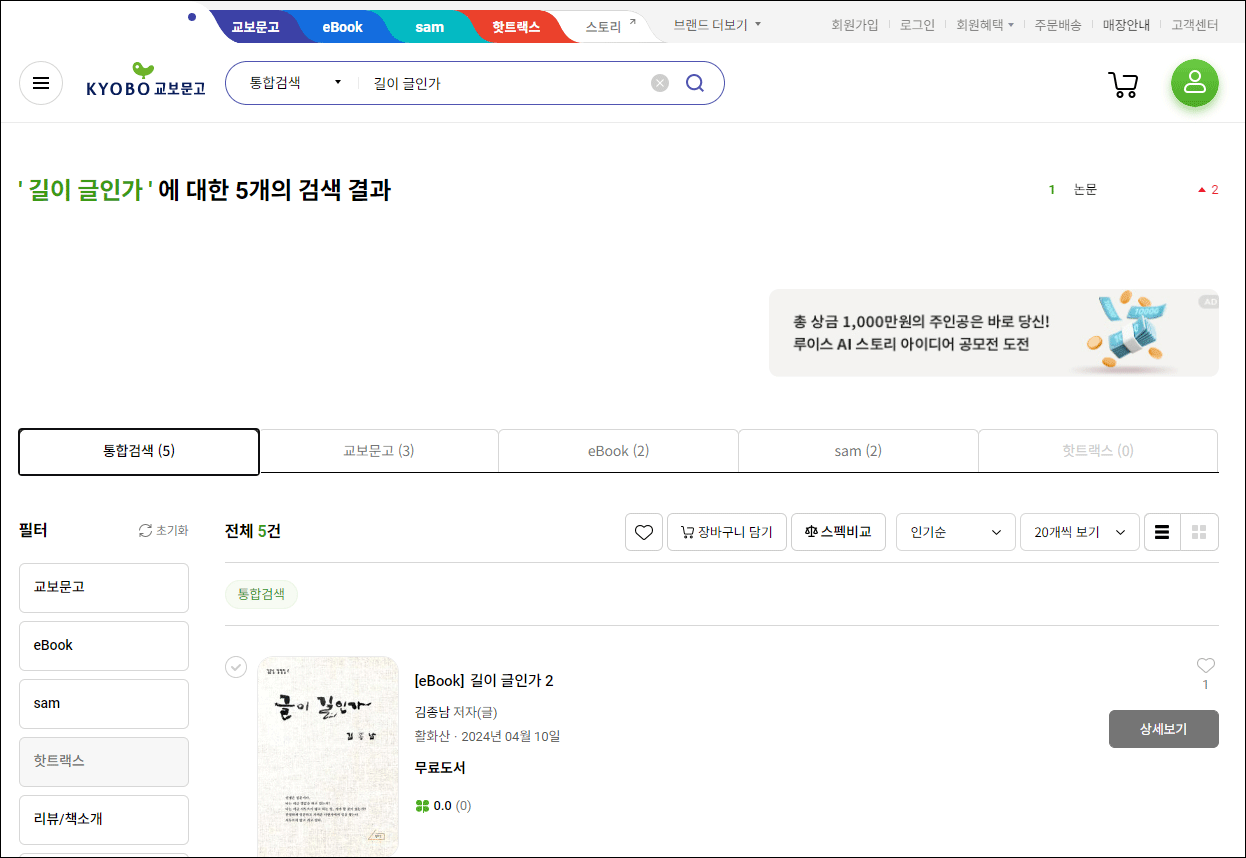Viewport: 1246px width, 858px height.
Task: Like the 길이 글인가 2 book heart
Action: pos(1206,666)
